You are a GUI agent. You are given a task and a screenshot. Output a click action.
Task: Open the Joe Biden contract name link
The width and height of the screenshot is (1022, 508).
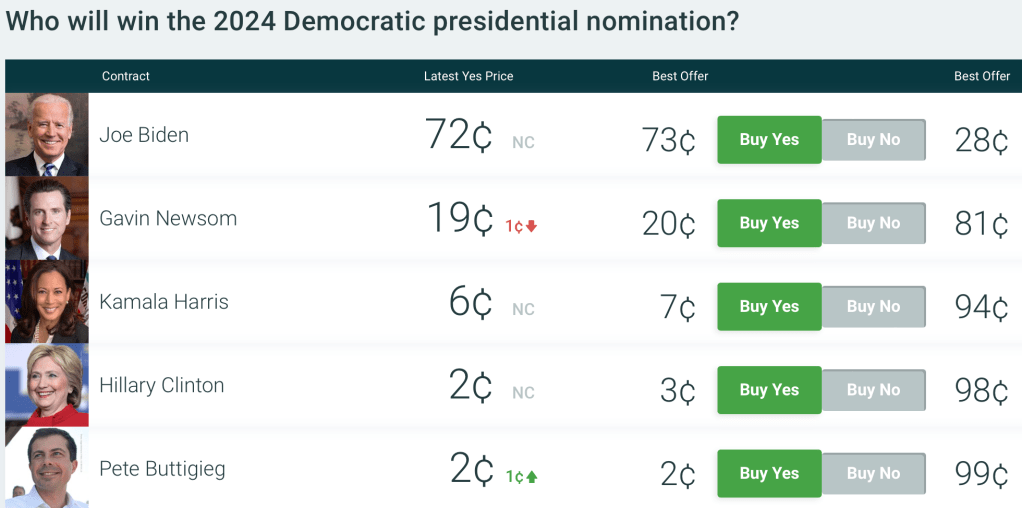(144, 135)
